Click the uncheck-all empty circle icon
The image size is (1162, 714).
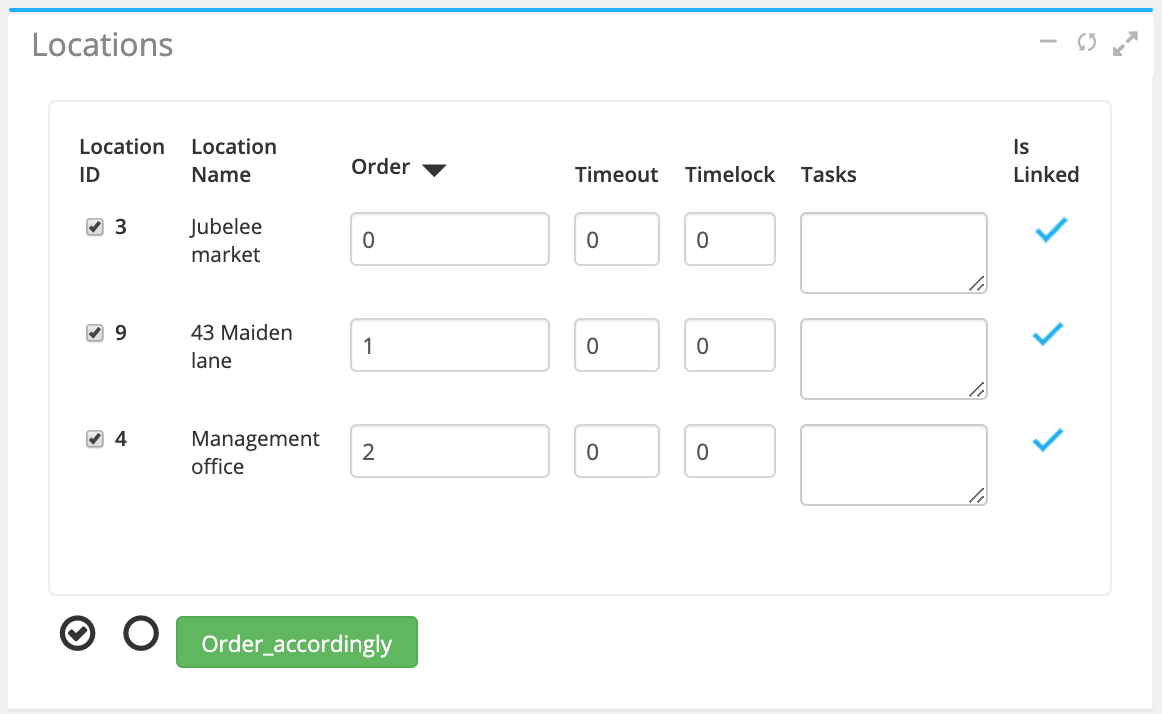141,633
